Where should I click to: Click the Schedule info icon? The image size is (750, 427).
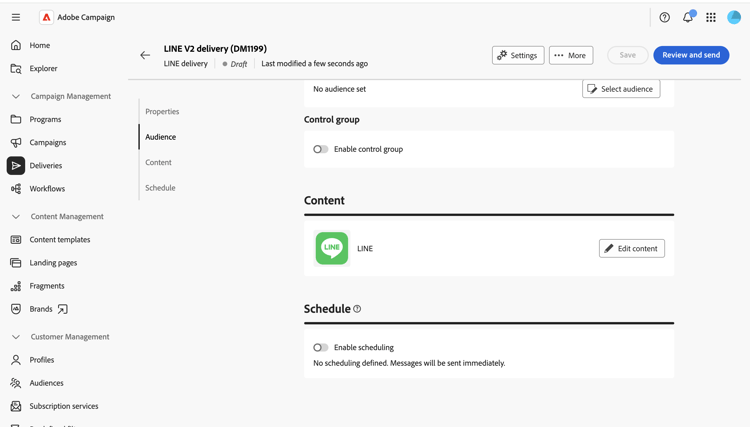pyautogui.click(x=357, y=309)
